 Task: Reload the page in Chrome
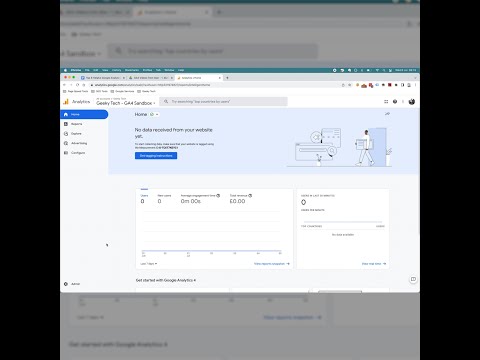pyautogui.click(x=78, y=85)
